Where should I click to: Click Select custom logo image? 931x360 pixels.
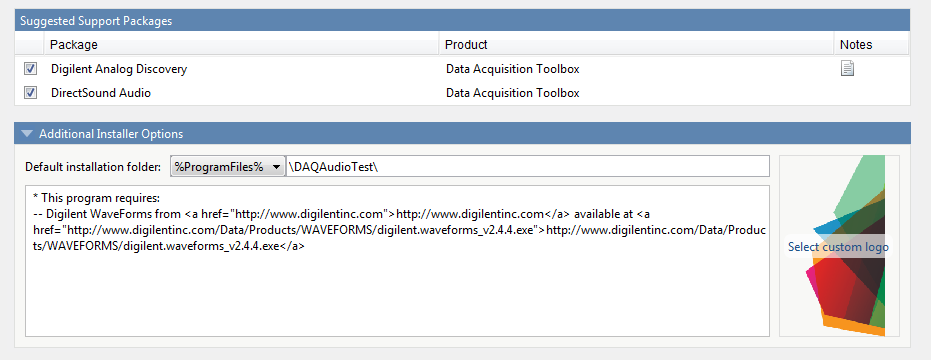[839, 246]
